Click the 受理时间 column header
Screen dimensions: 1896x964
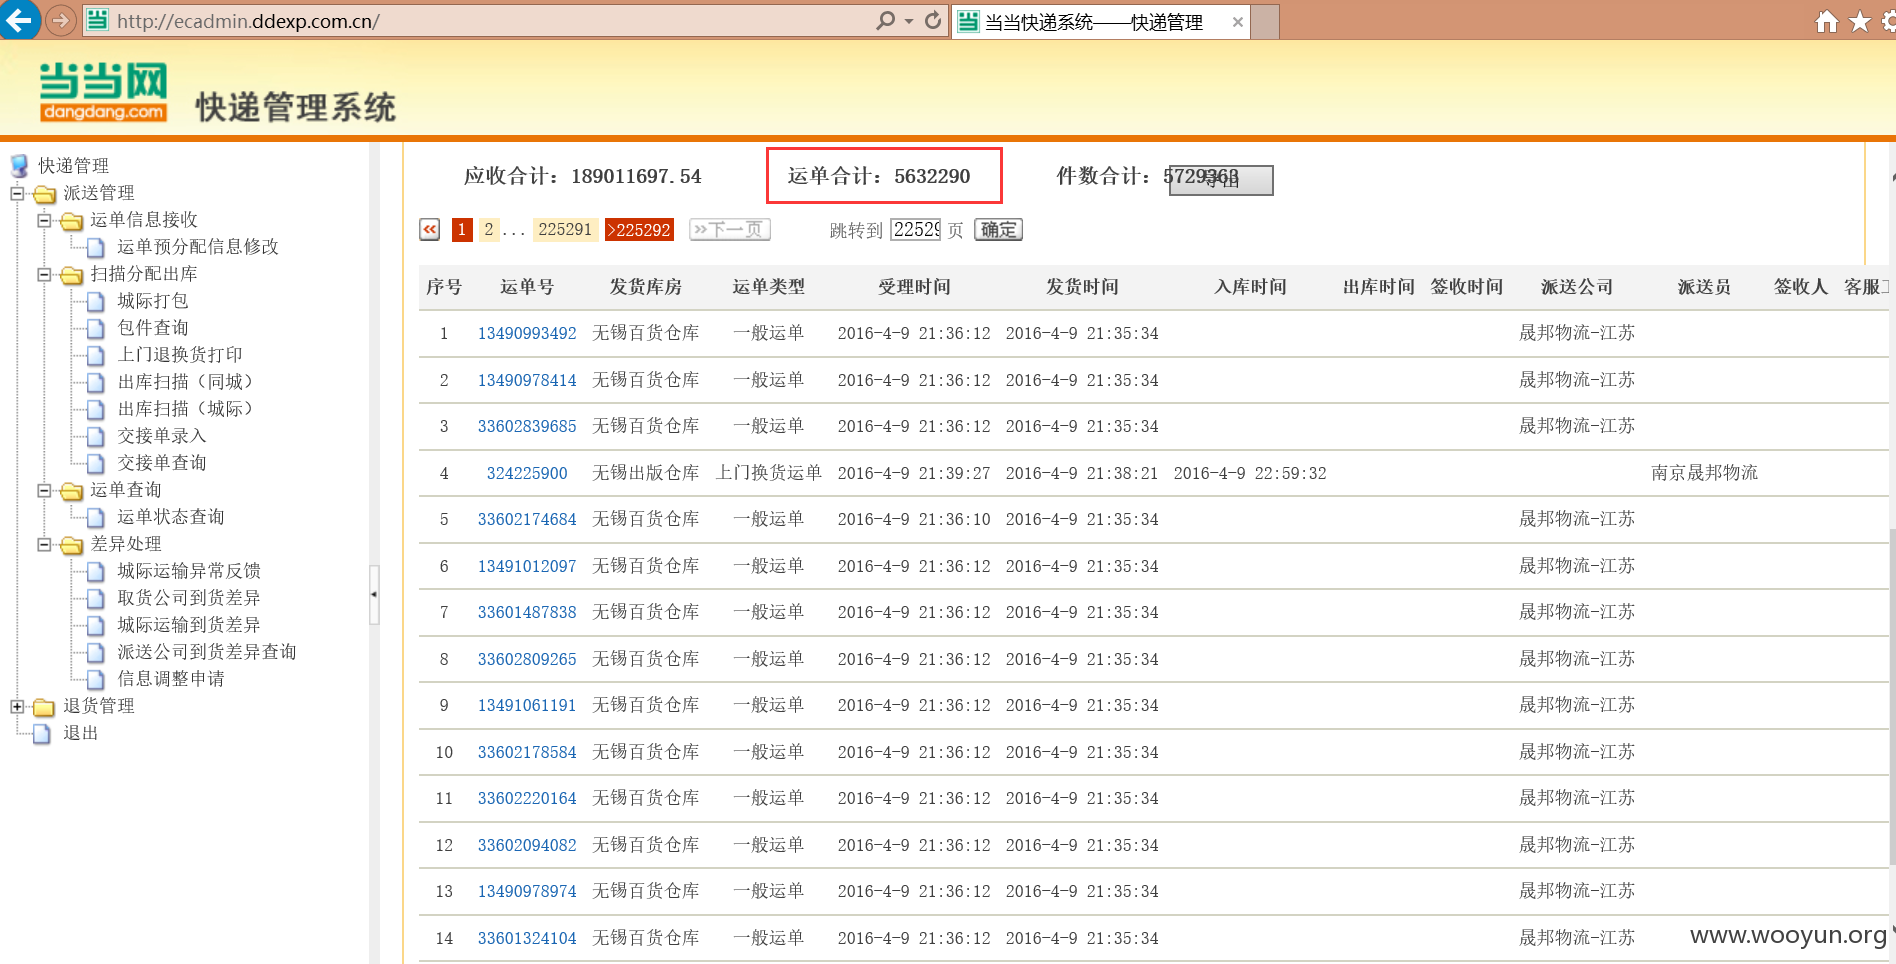(914, 287)
